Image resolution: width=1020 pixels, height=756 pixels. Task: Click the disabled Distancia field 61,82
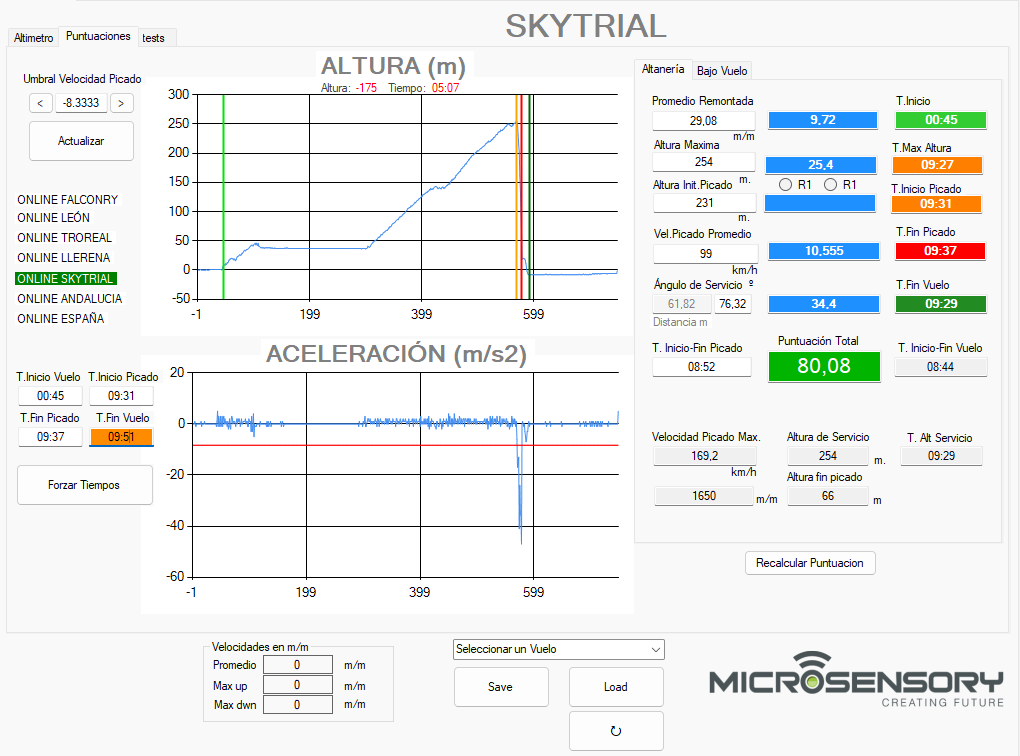(682, 304)
